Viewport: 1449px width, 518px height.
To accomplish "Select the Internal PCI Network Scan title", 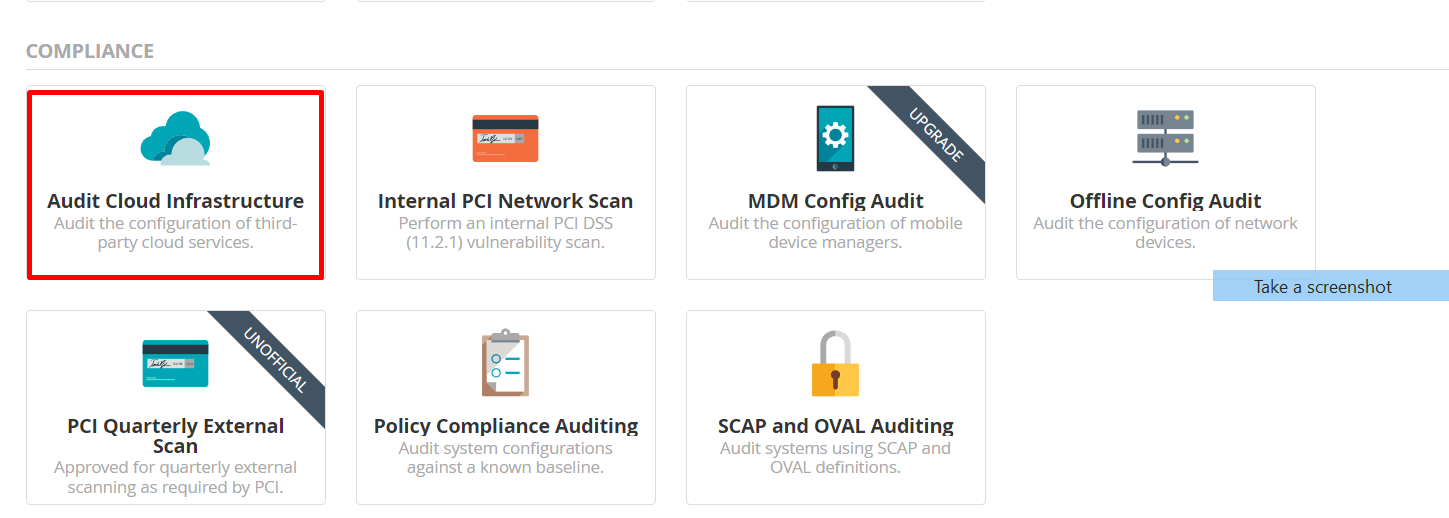I will point(505,201).
